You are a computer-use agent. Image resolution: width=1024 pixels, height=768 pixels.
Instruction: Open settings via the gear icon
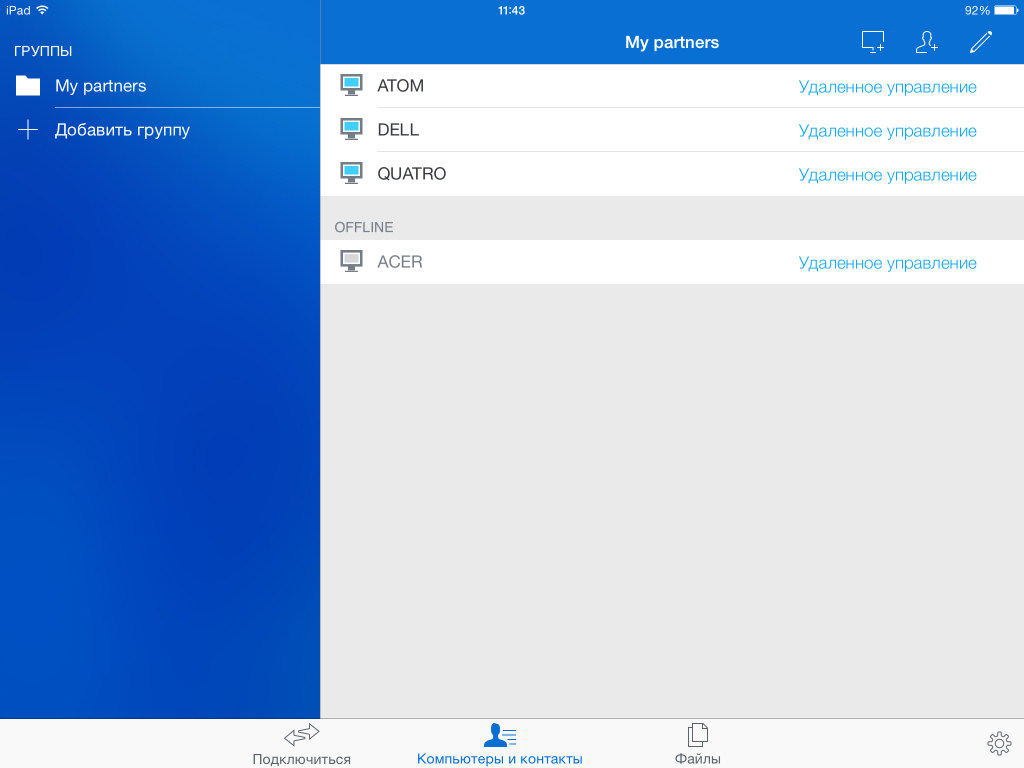point(998,743)
